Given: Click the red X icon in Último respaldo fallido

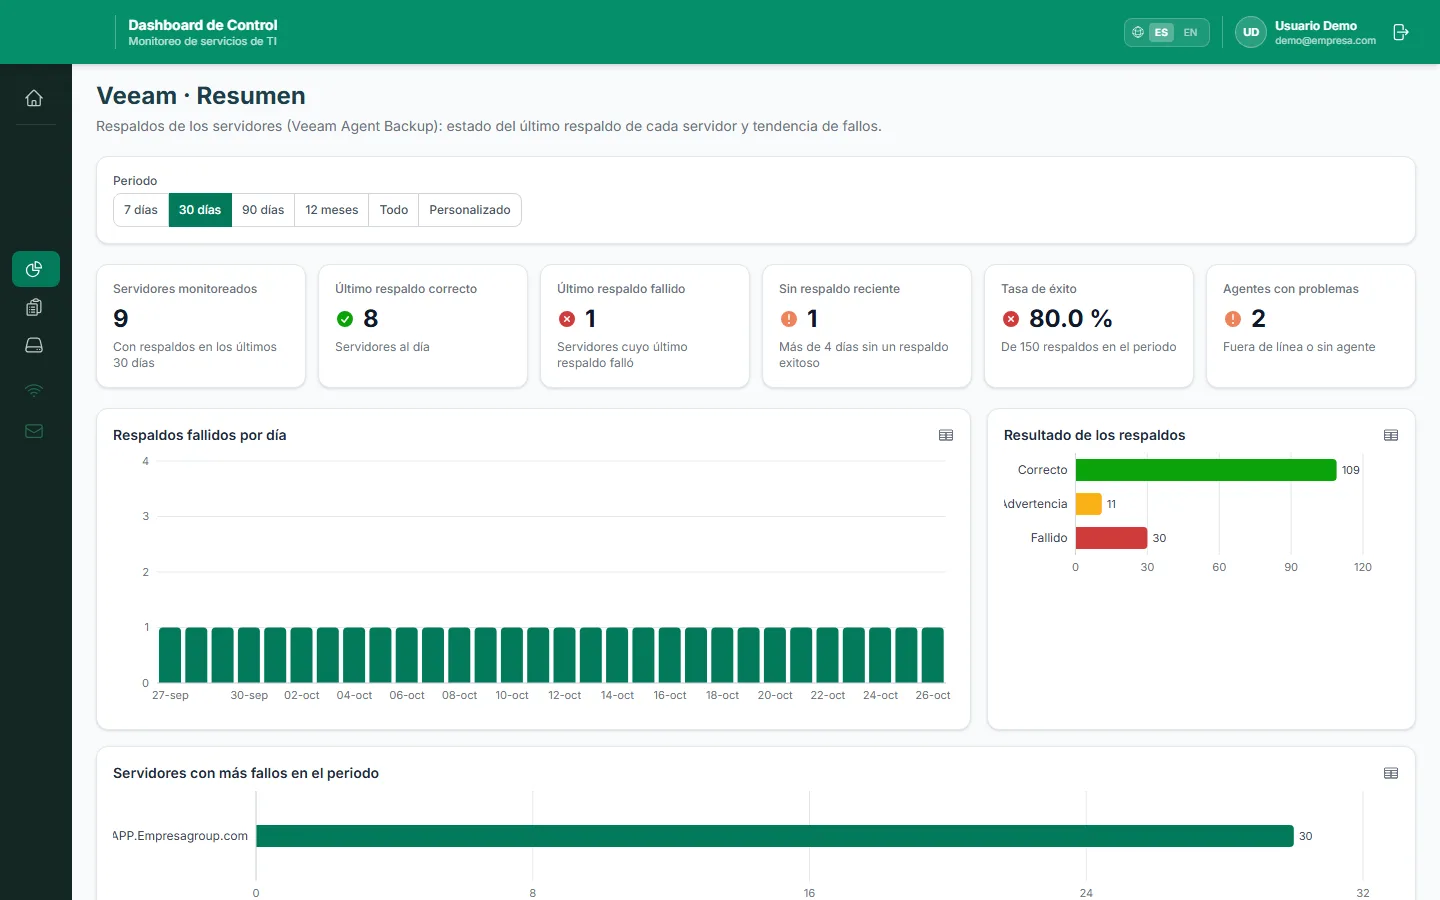Looking at the screenshot, I should pyautogui.click(x=567, y=319).
